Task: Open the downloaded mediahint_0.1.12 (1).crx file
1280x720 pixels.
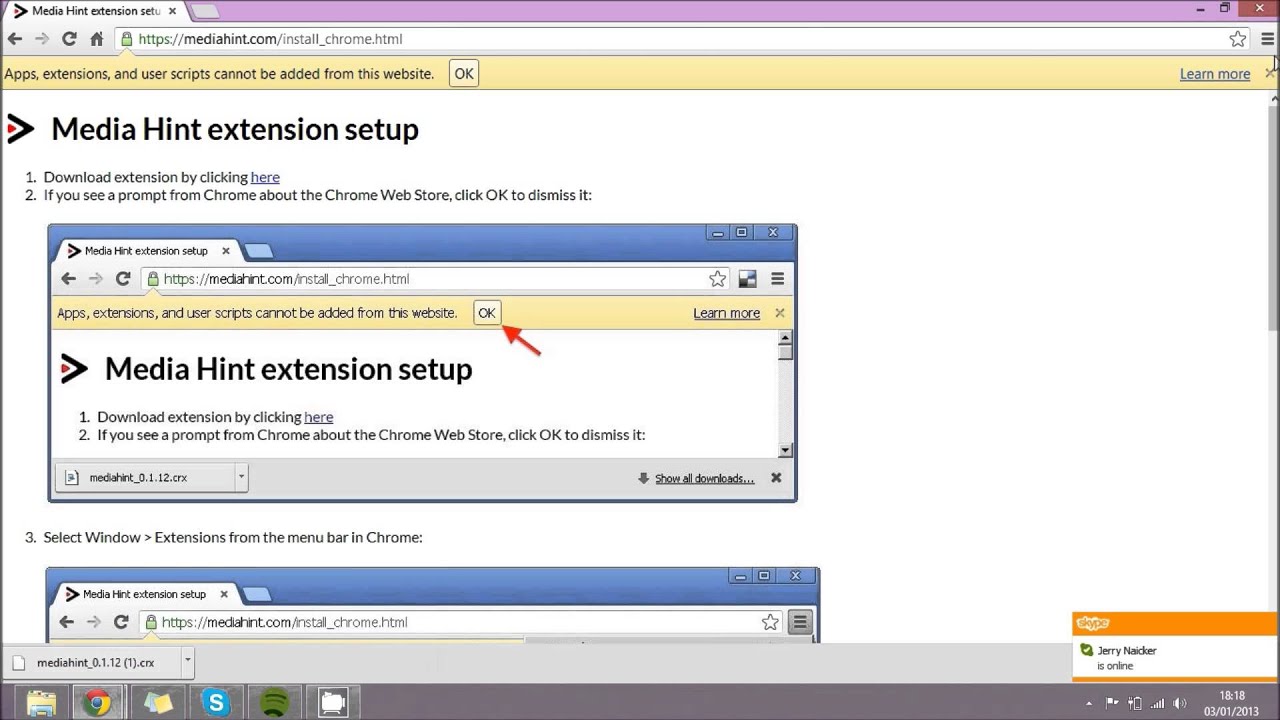Action: pyautogui.click(x=96, y=662)
